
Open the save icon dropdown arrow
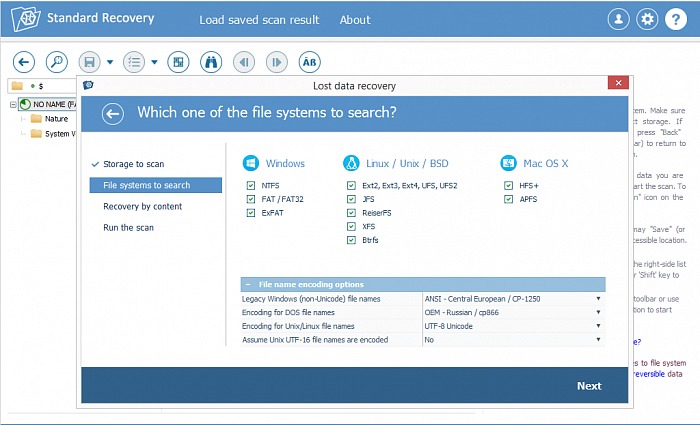click(x=110, y=62)
